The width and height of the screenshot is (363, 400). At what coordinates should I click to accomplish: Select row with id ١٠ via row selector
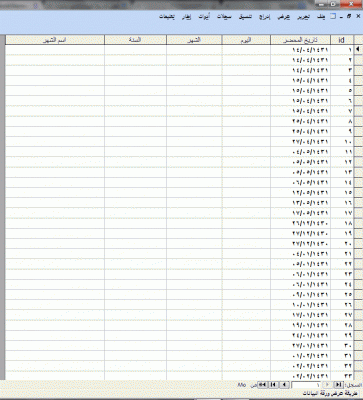(x=358, y=142)
